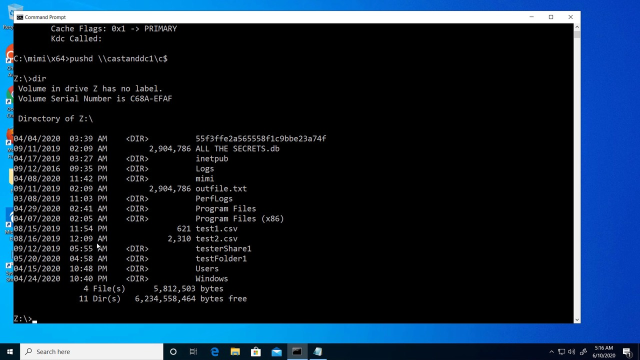Open Cortana from the taskbar
Image resolution: width=640 pixels, height=360 pixels.
tap(173, 351)
